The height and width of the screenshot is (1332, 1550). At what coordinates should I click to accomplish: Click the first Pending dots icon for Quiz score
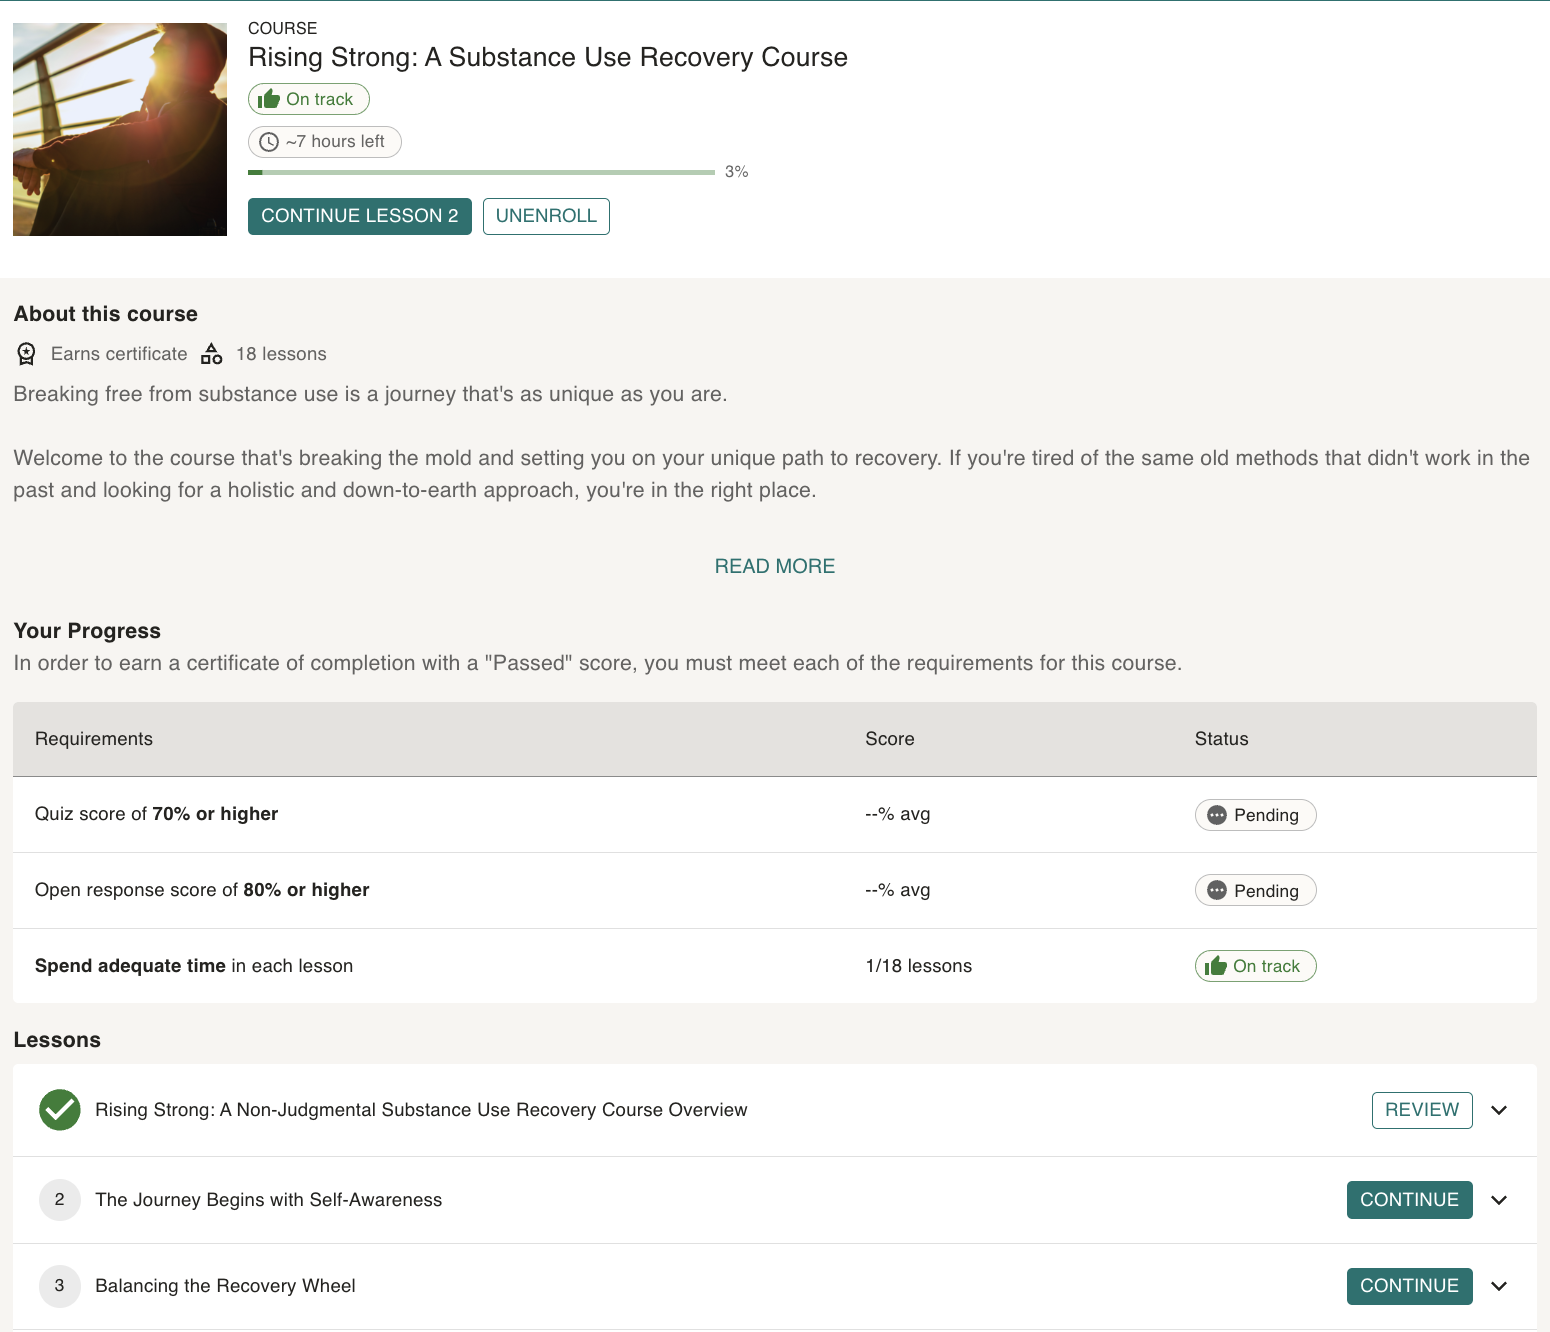[1216, 815]
